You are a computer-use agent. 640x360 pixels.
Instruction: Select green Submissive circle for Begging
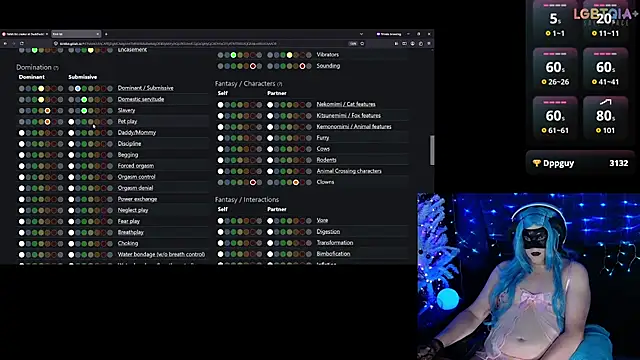(84, 155)
